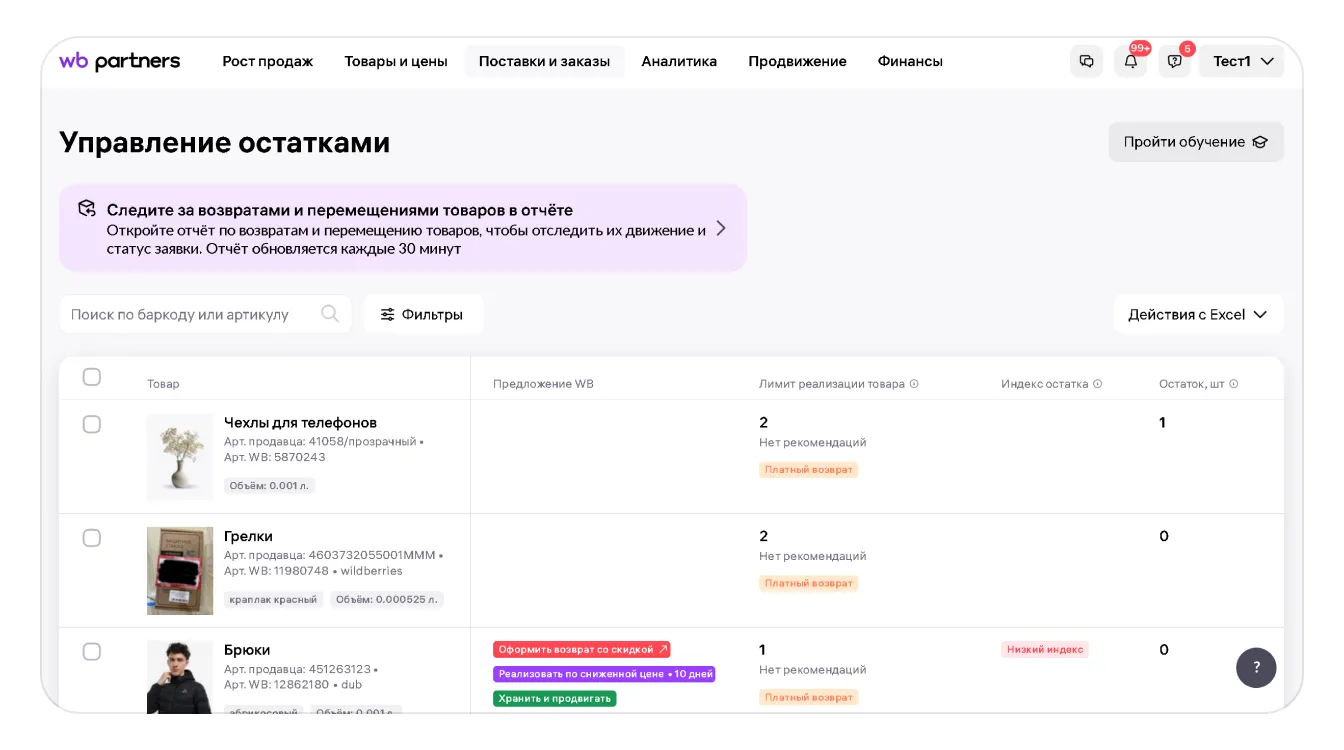Open the Тест1 account dropdown
The image size is (1344, 750).
click(1241, 61)
